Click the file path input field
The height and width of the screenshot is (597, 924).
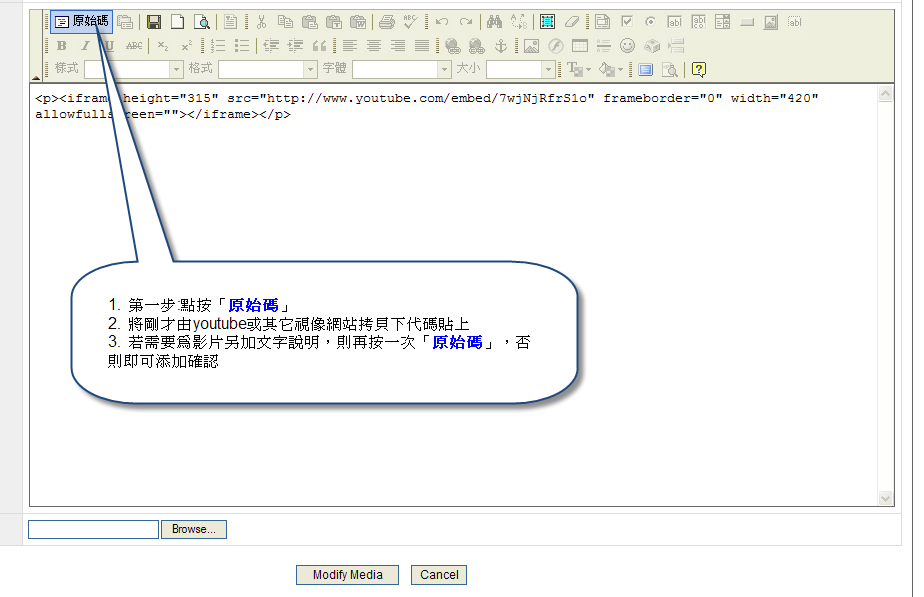(93, 529)
